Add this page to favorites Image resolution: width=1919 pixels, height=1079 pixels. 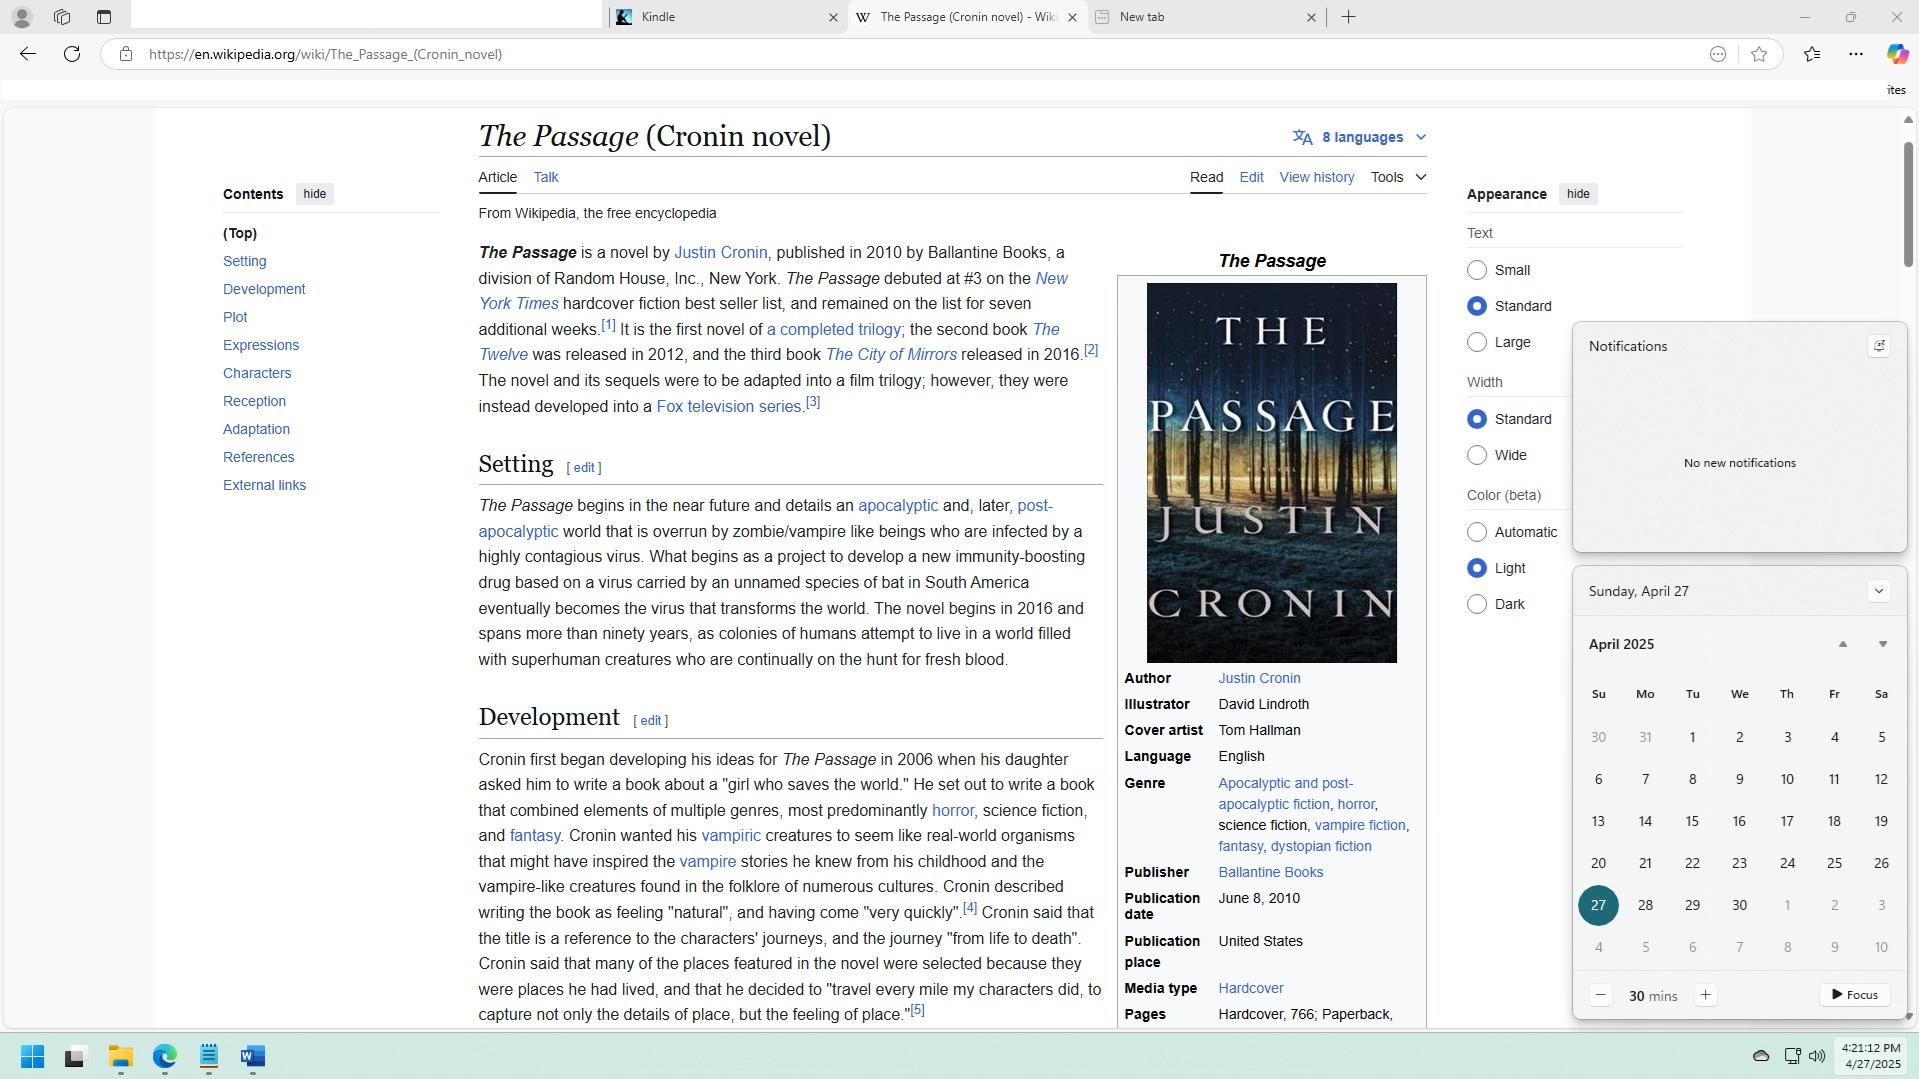point(1759,54)
